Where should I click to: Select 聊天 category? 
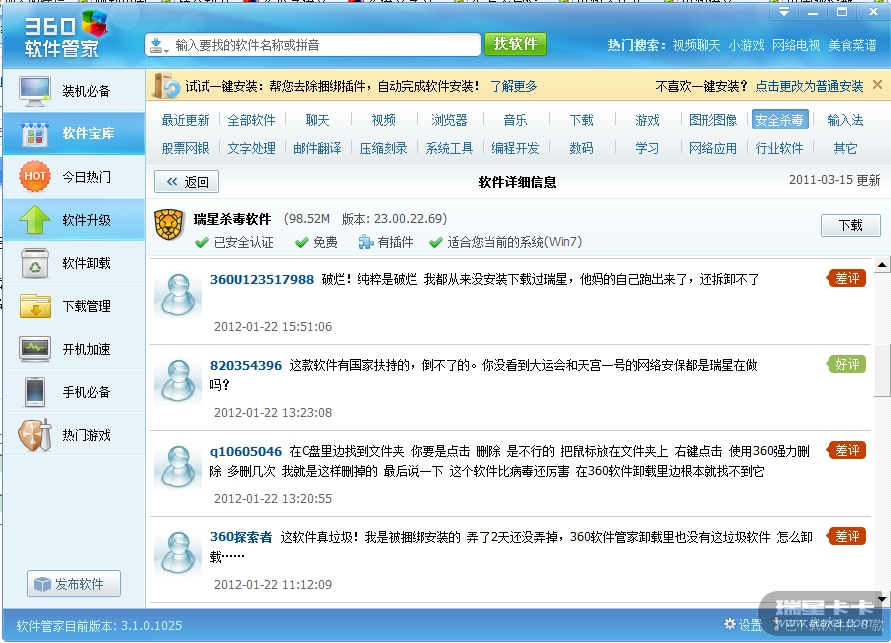(x=317, y=120)
